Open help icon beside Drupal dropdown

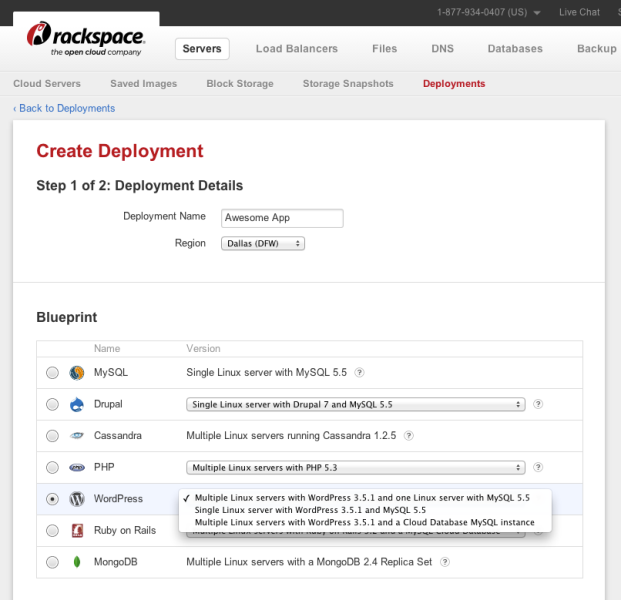tap(538, 404)
